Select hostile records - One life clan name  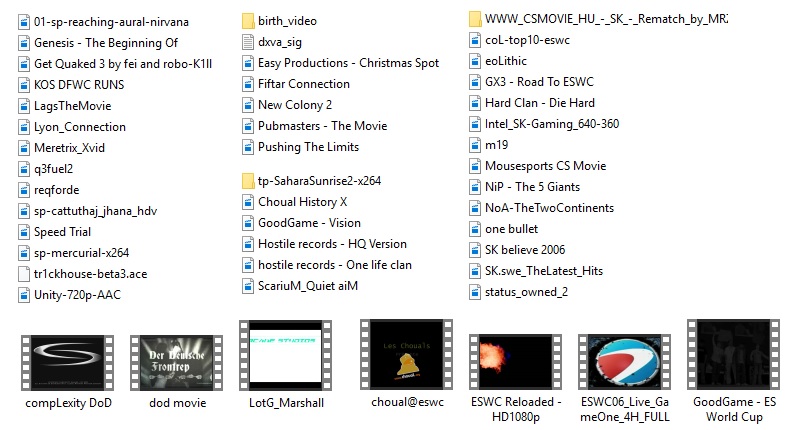[335, 265]
